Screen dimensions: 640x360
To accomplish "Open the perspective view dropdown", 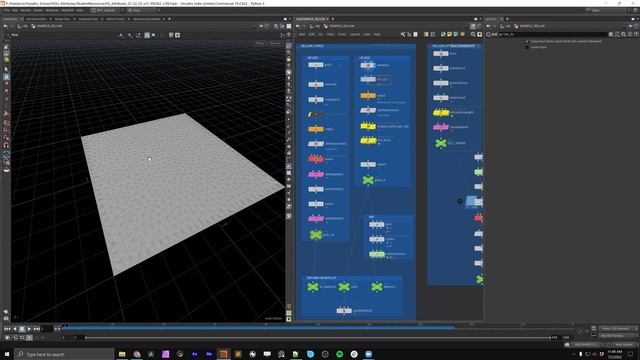I will coord(260,43).
